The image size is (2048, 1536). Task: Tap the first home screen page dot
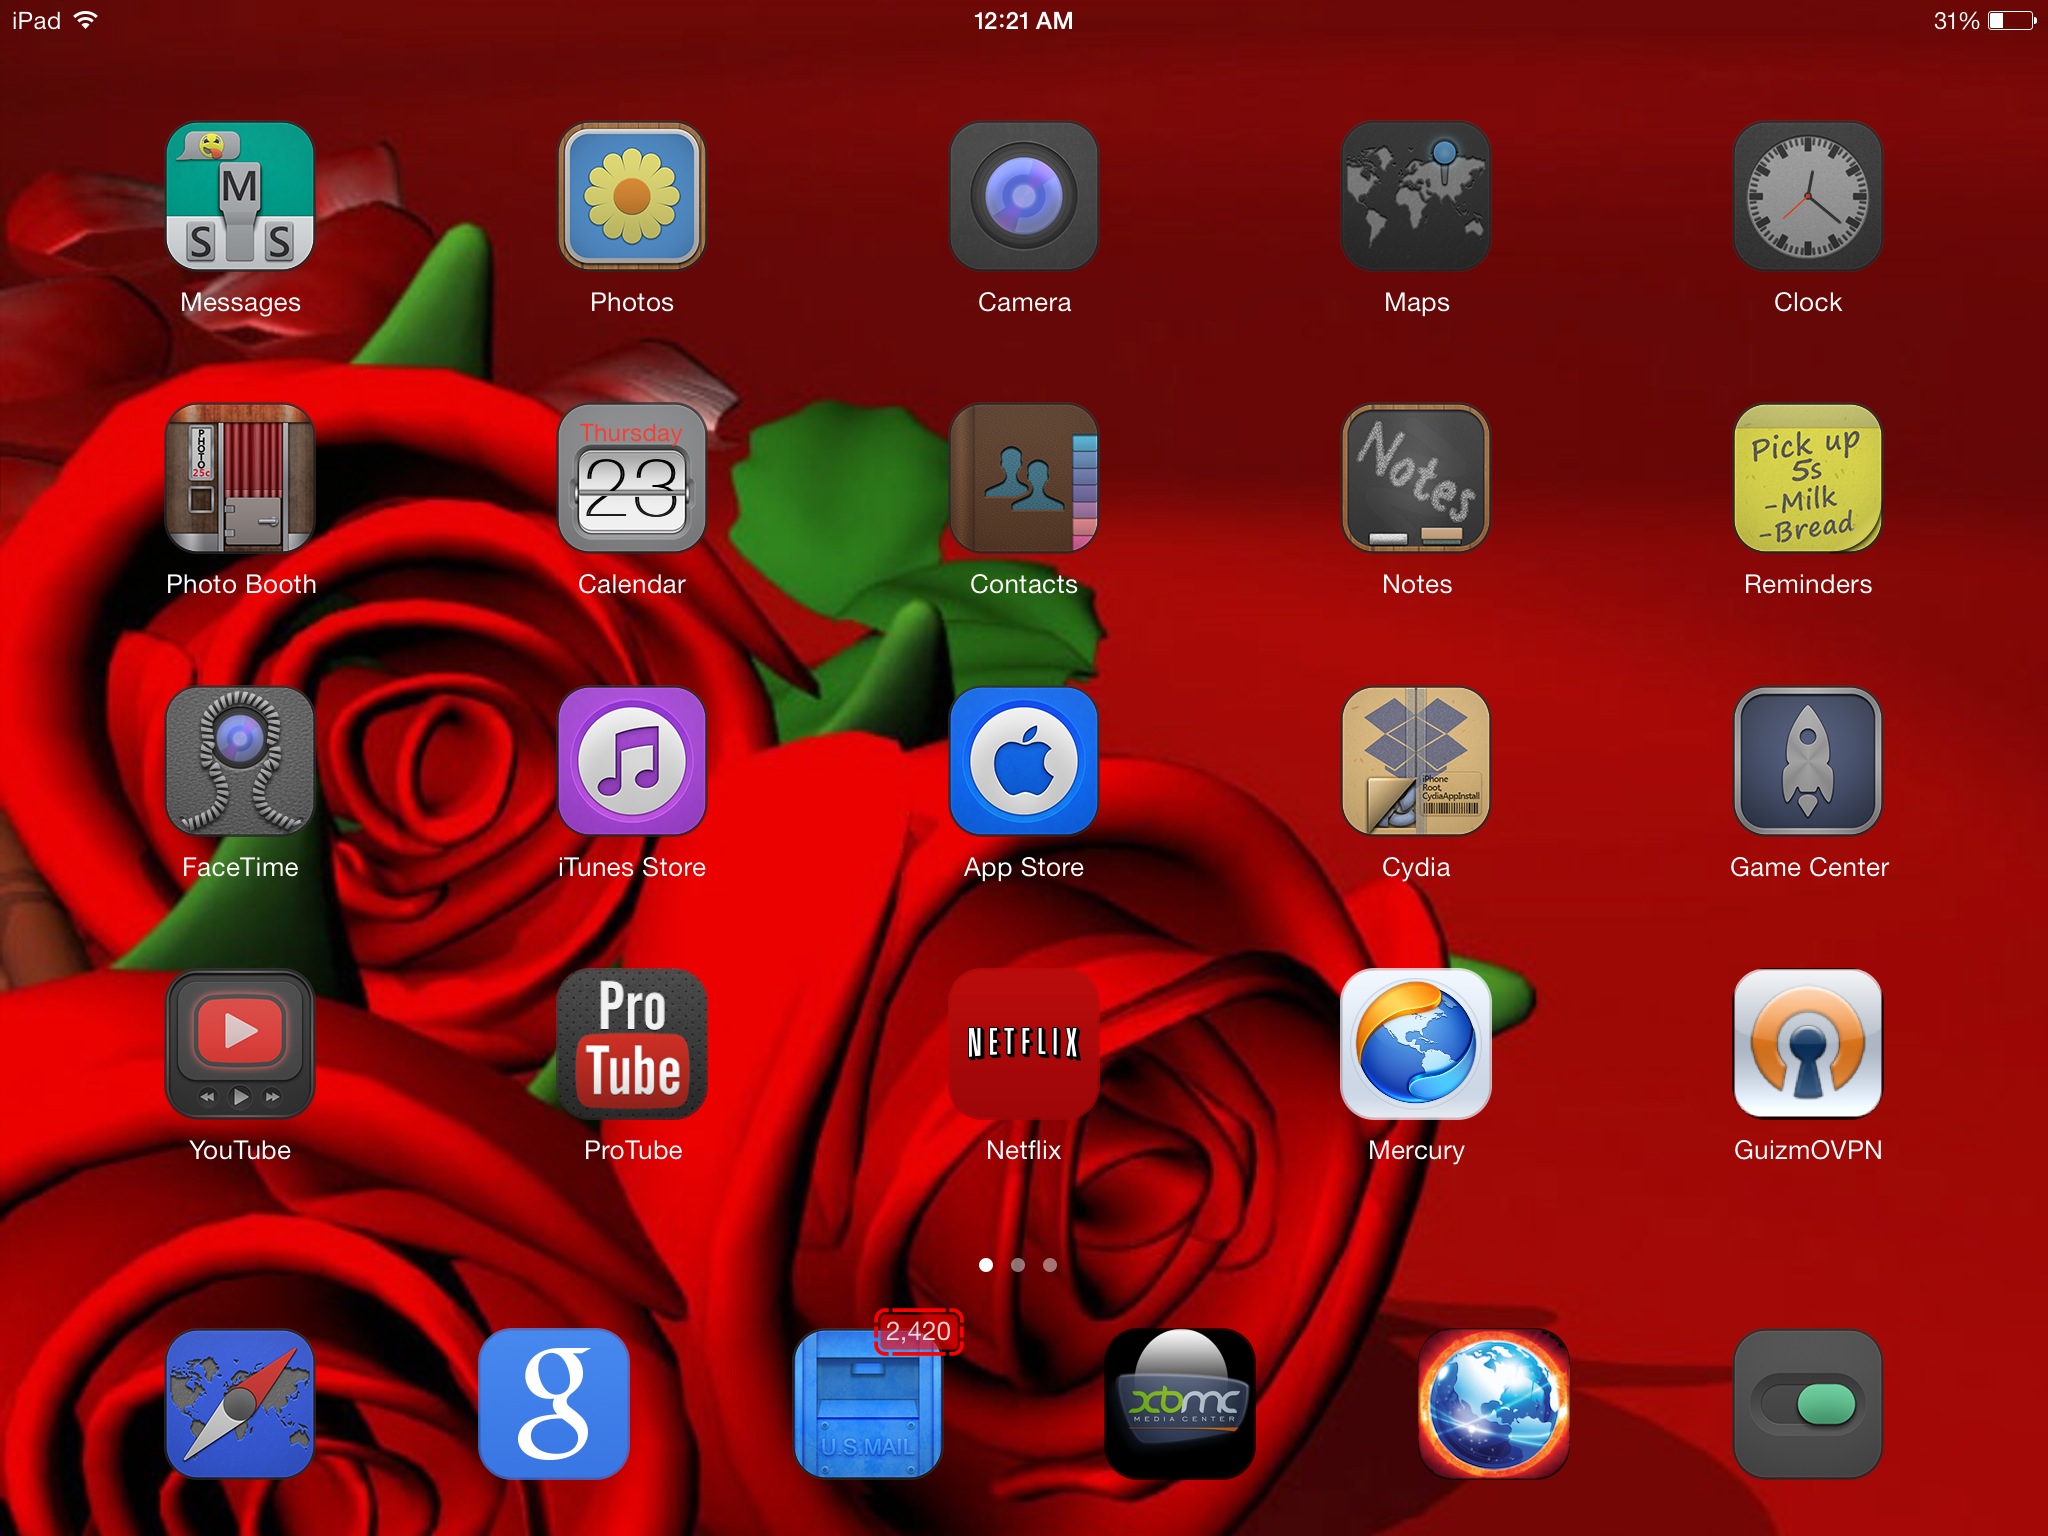click(x=986, y=1265)
